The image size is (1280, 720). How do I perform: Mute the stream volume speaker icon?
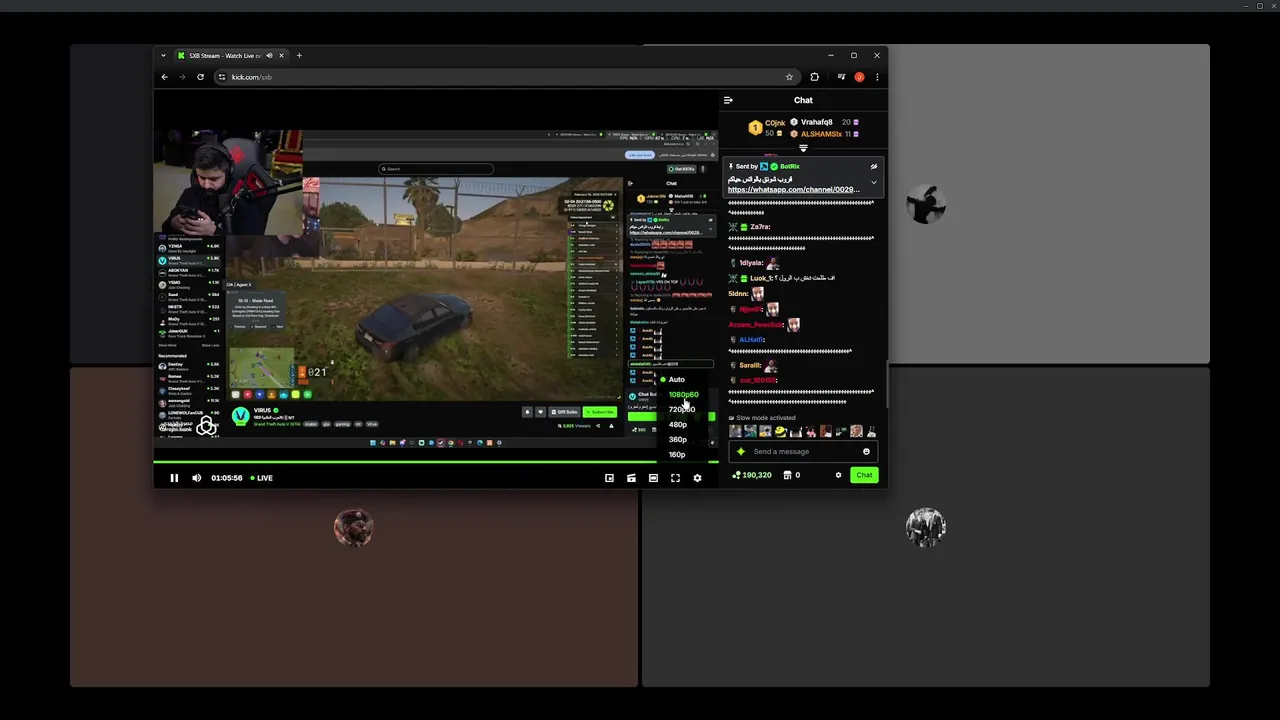tap(196, 478)
